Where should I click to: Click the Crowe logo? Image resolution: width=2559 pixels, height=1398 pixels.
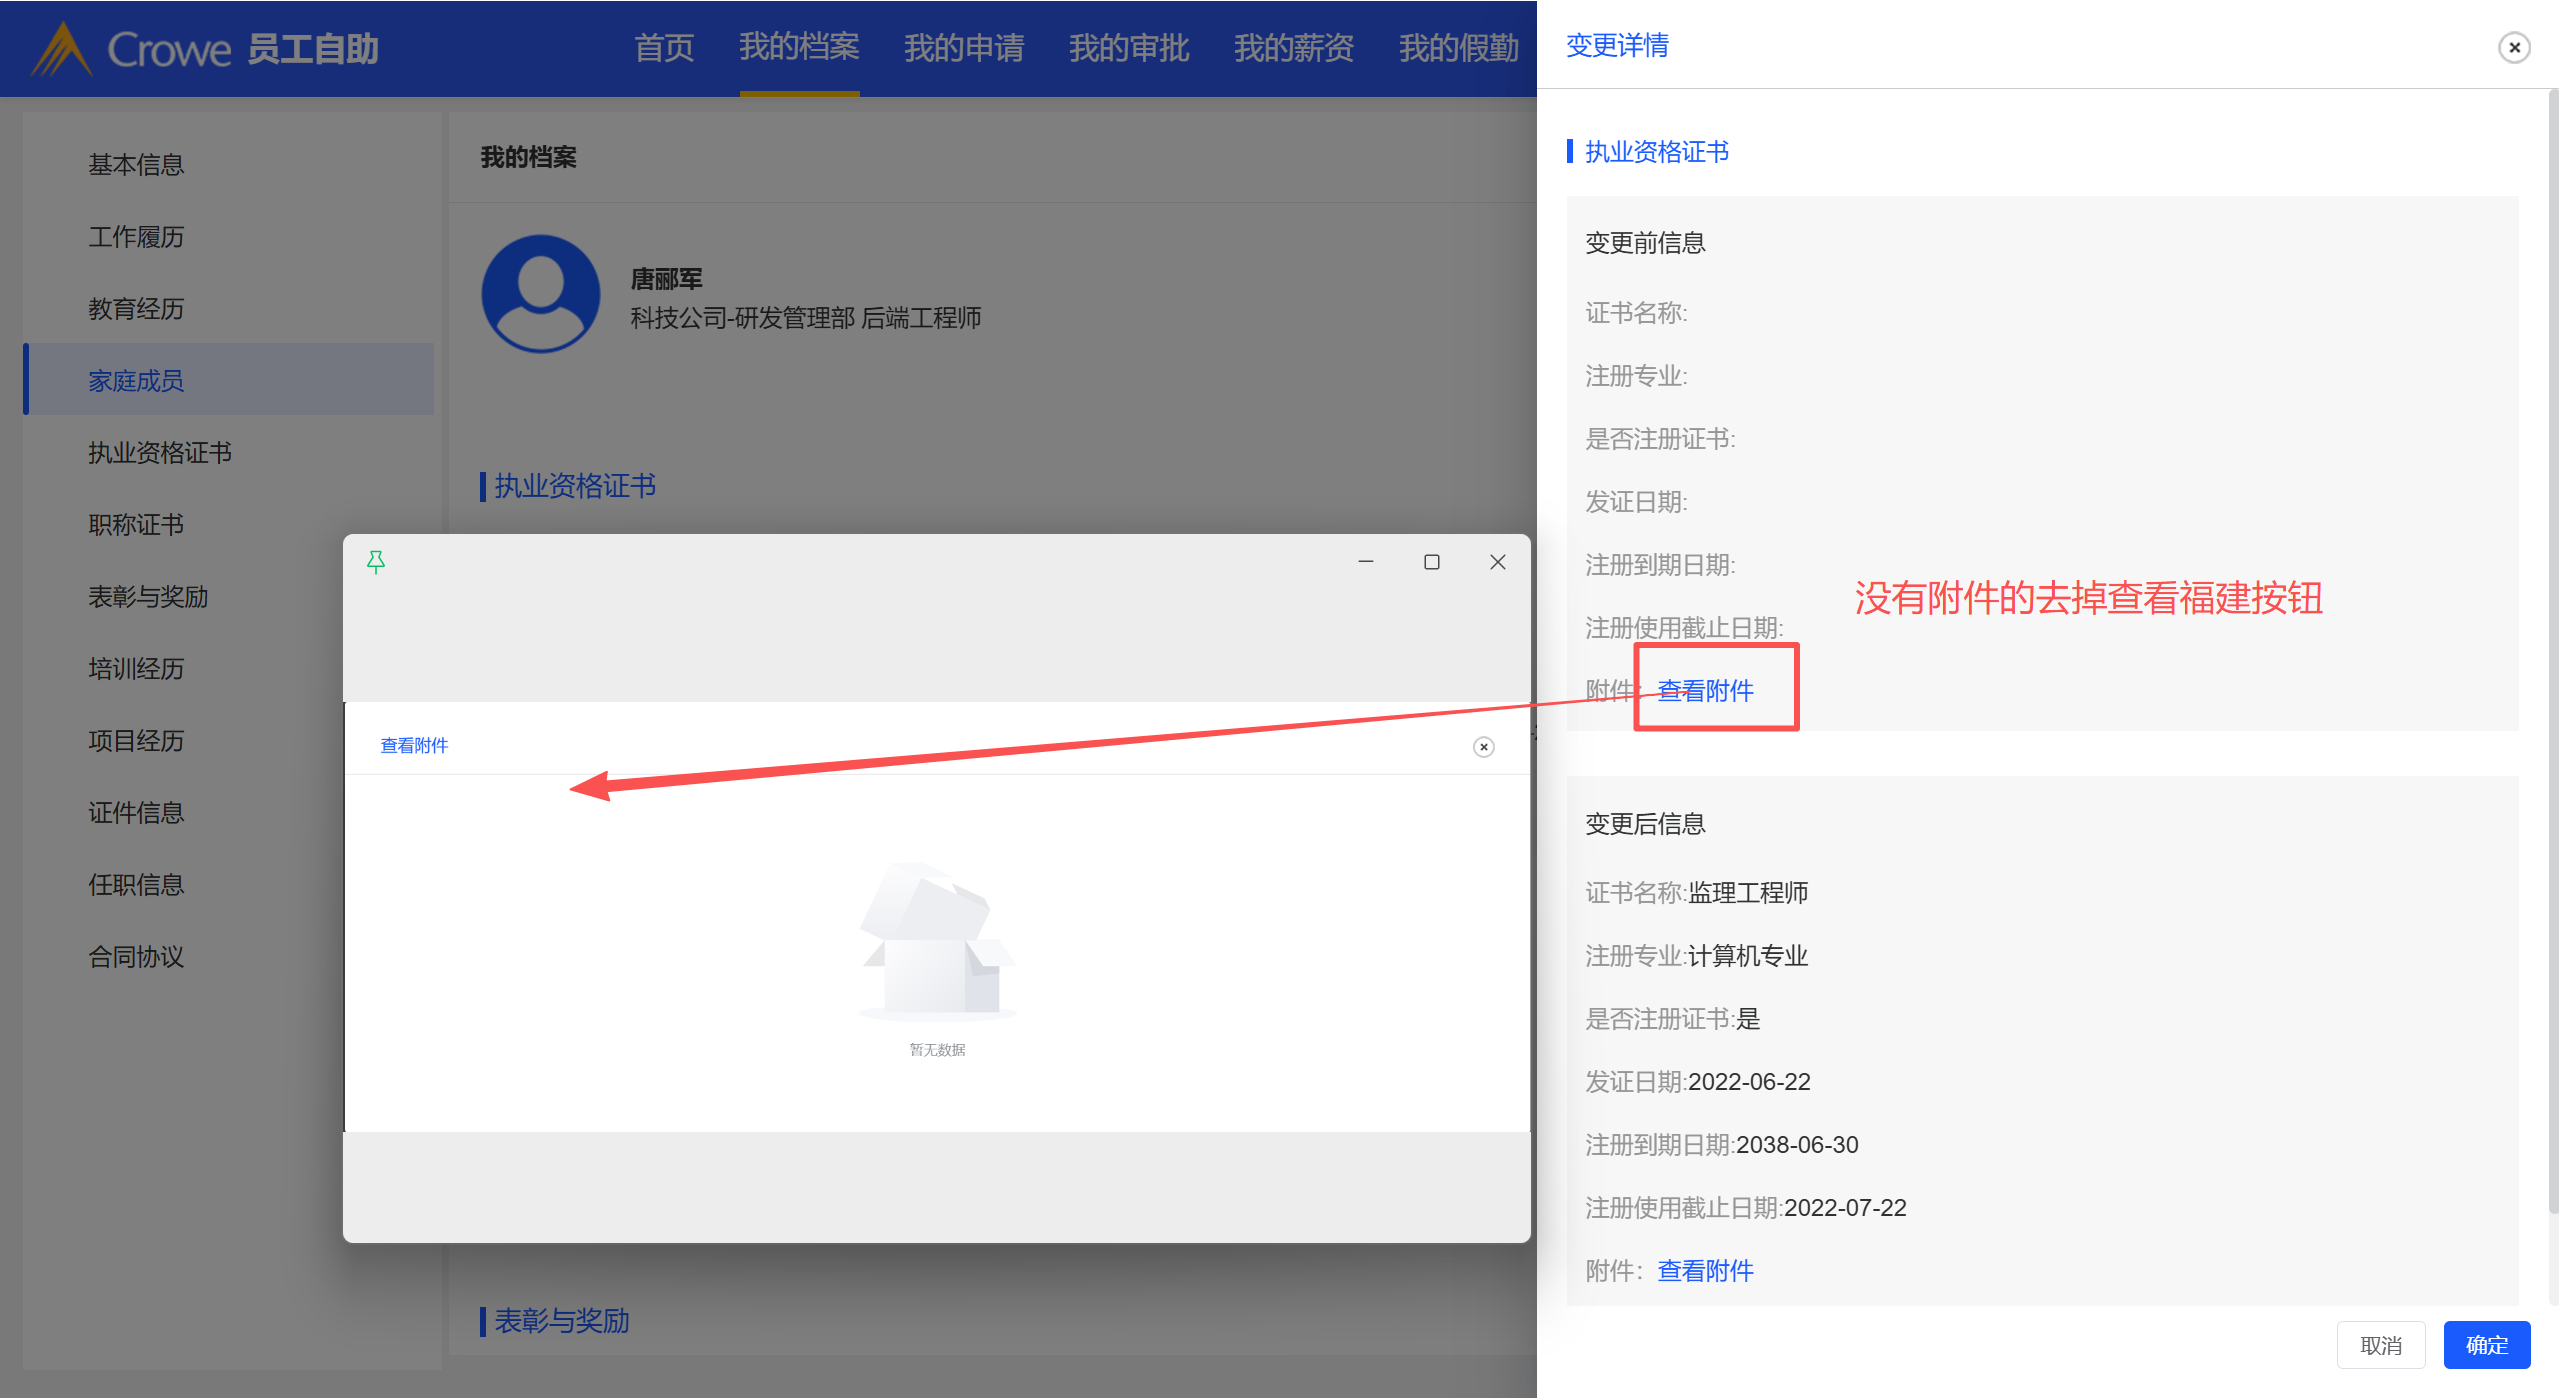[x=64, y=49]
